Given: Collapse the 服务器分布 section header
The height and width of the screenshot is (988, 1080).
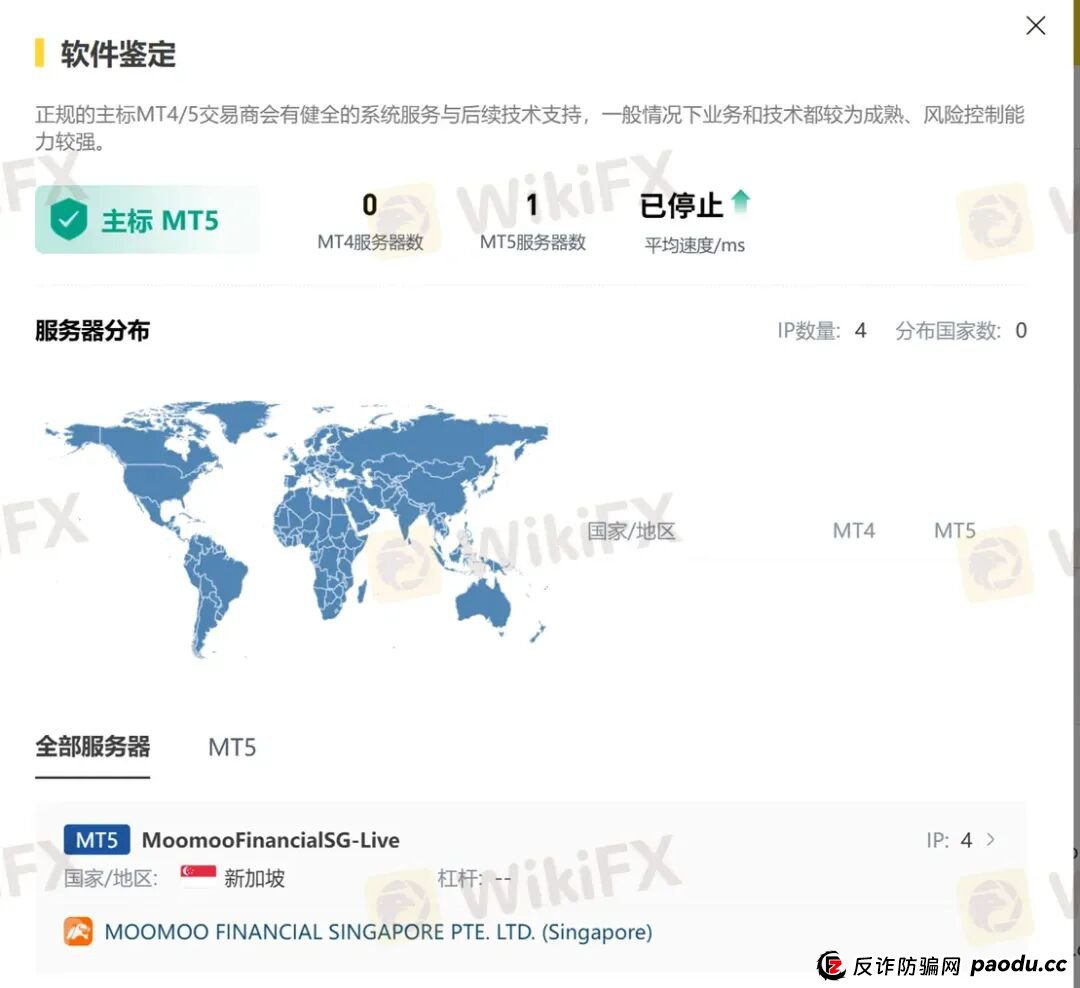Looking at the screenshot, I should pyautogui.click(x=92, y=330).
